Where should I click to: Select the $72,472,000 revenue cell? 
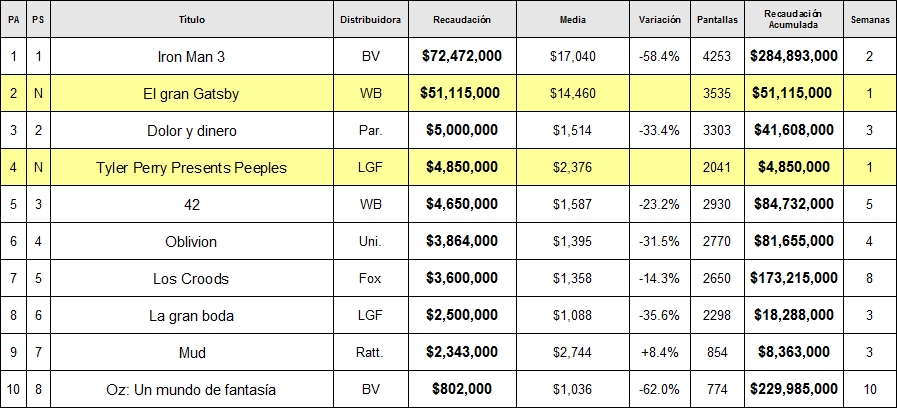click(462, 56)
